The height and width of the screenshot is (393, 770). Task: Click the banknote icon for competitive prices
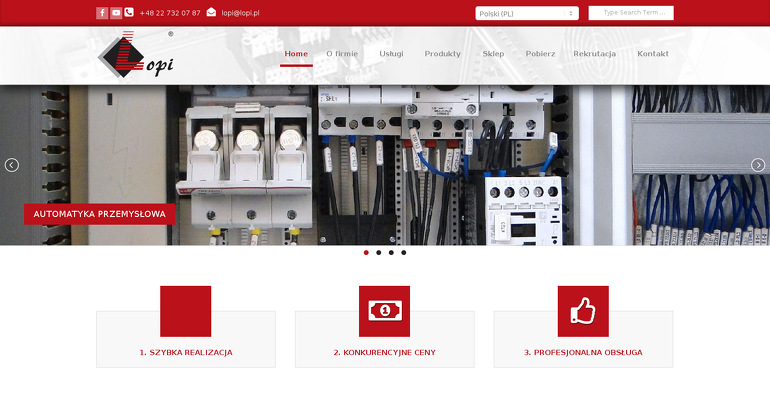(385, 311)
